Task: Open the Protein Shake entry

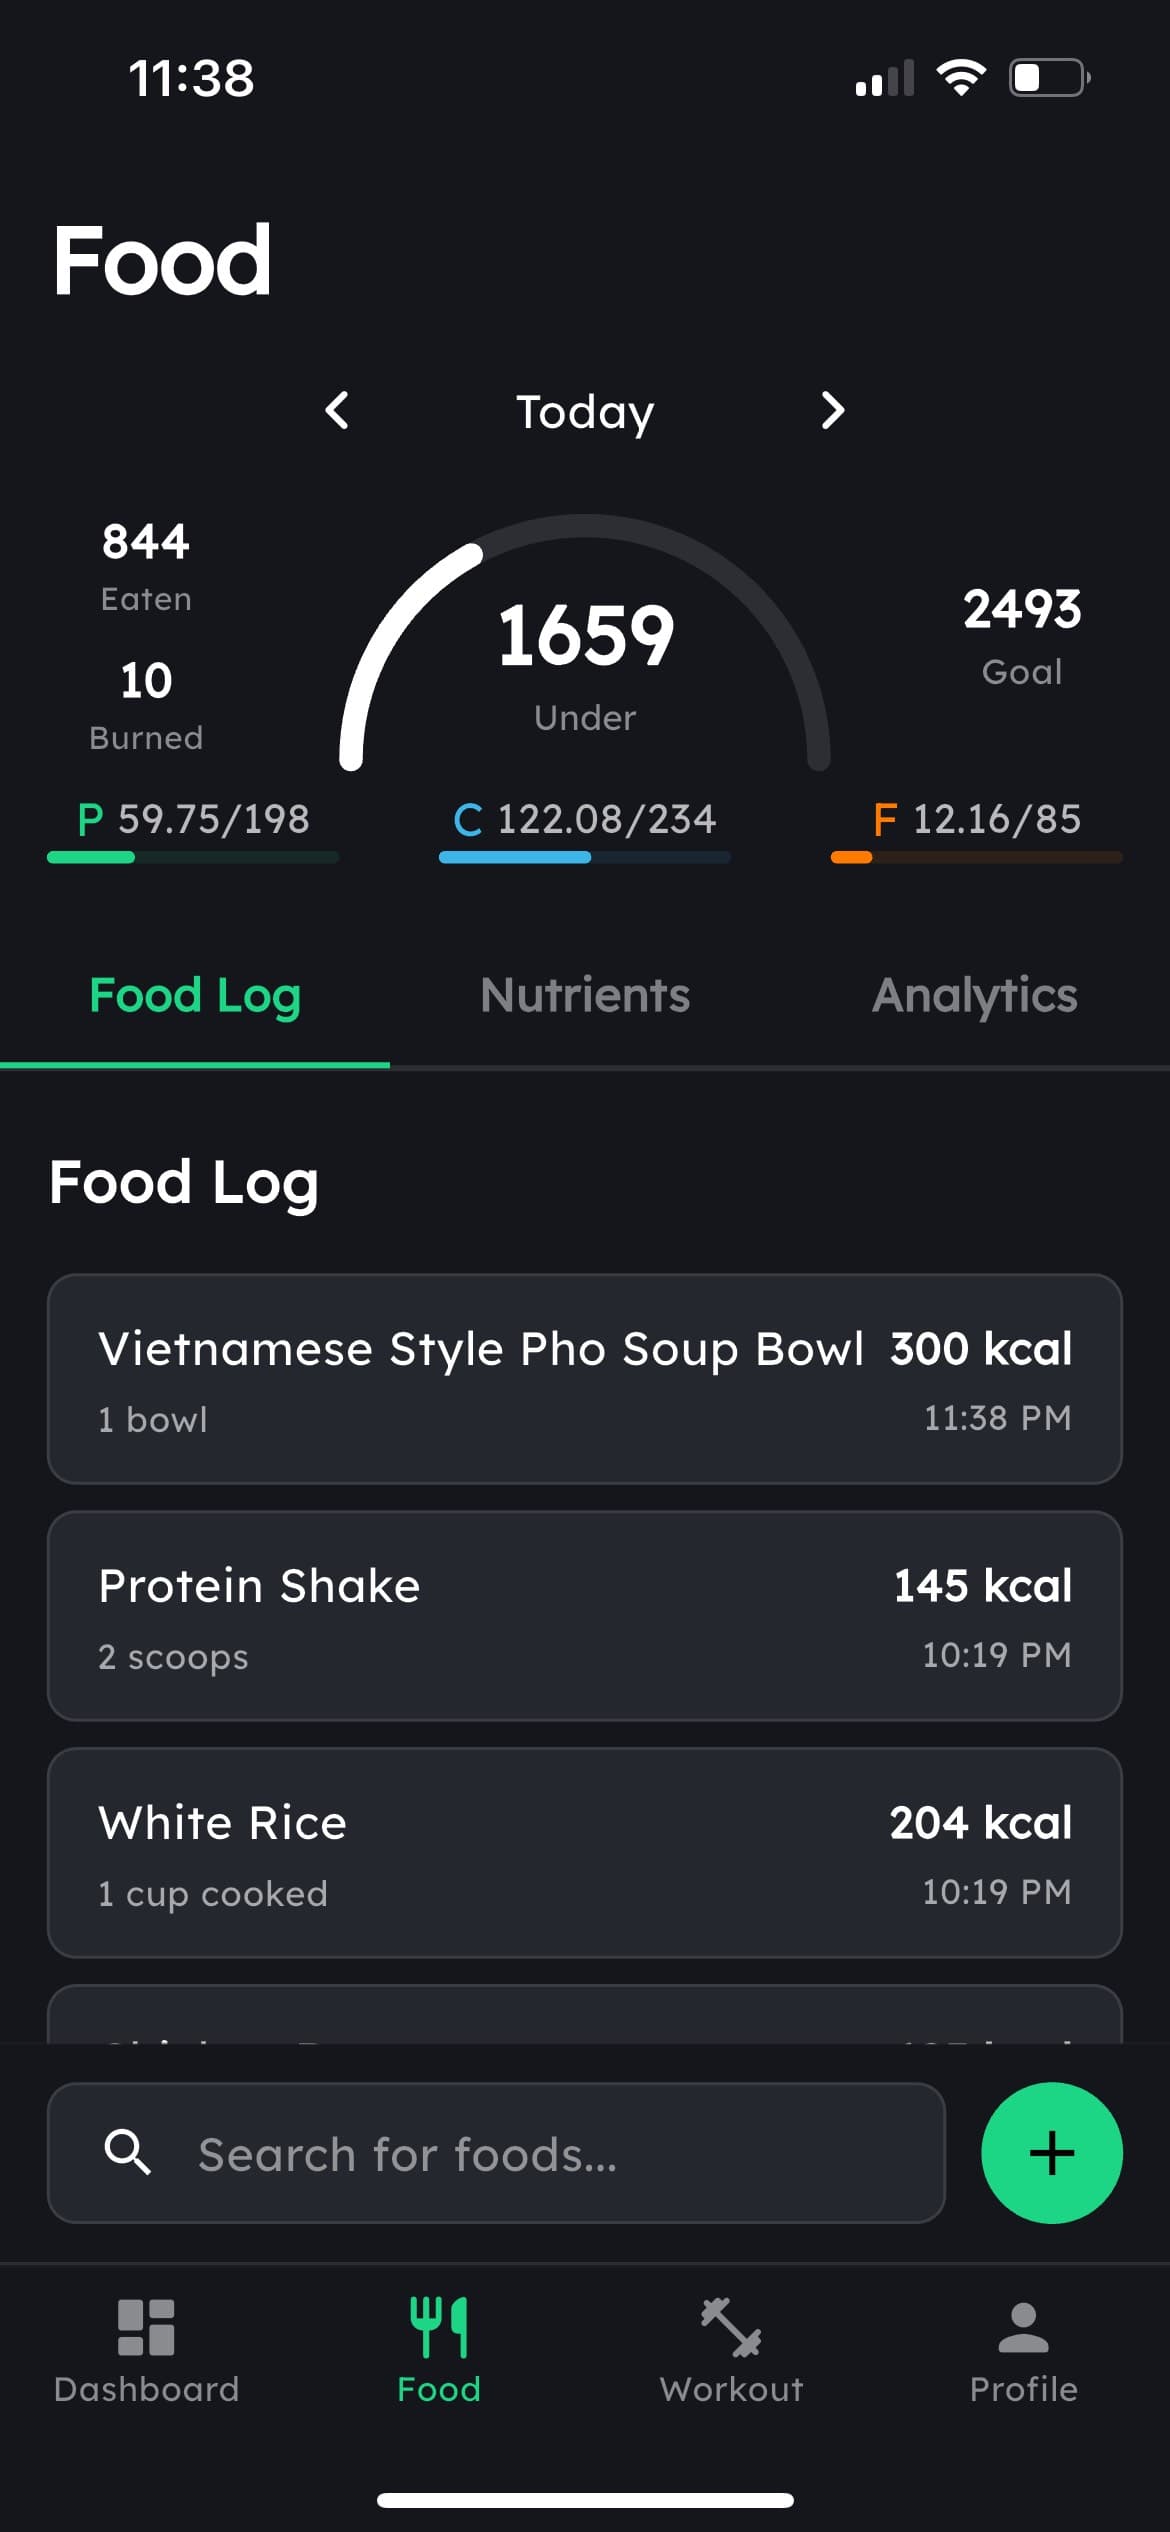Action: pyautogui.click(x=585, y=1616)
